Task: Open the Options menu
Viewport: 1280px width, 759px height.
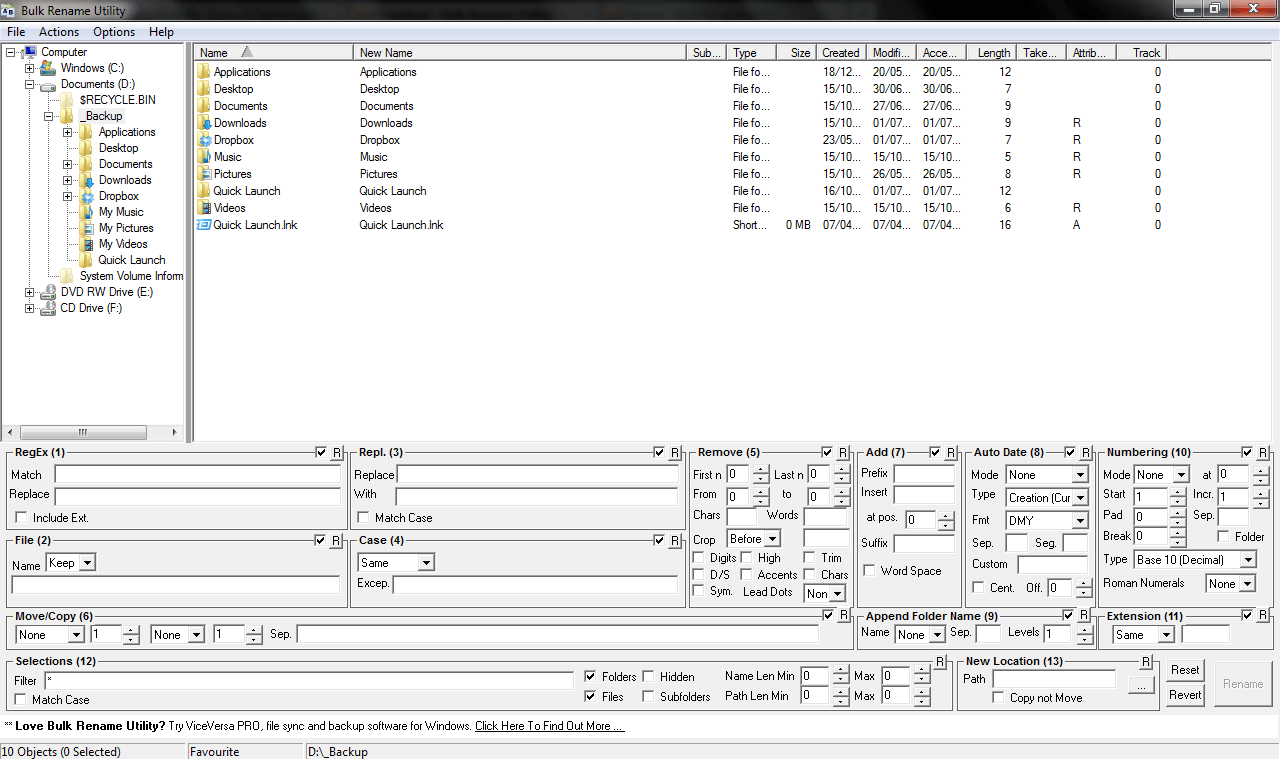Action: (114, 32)
